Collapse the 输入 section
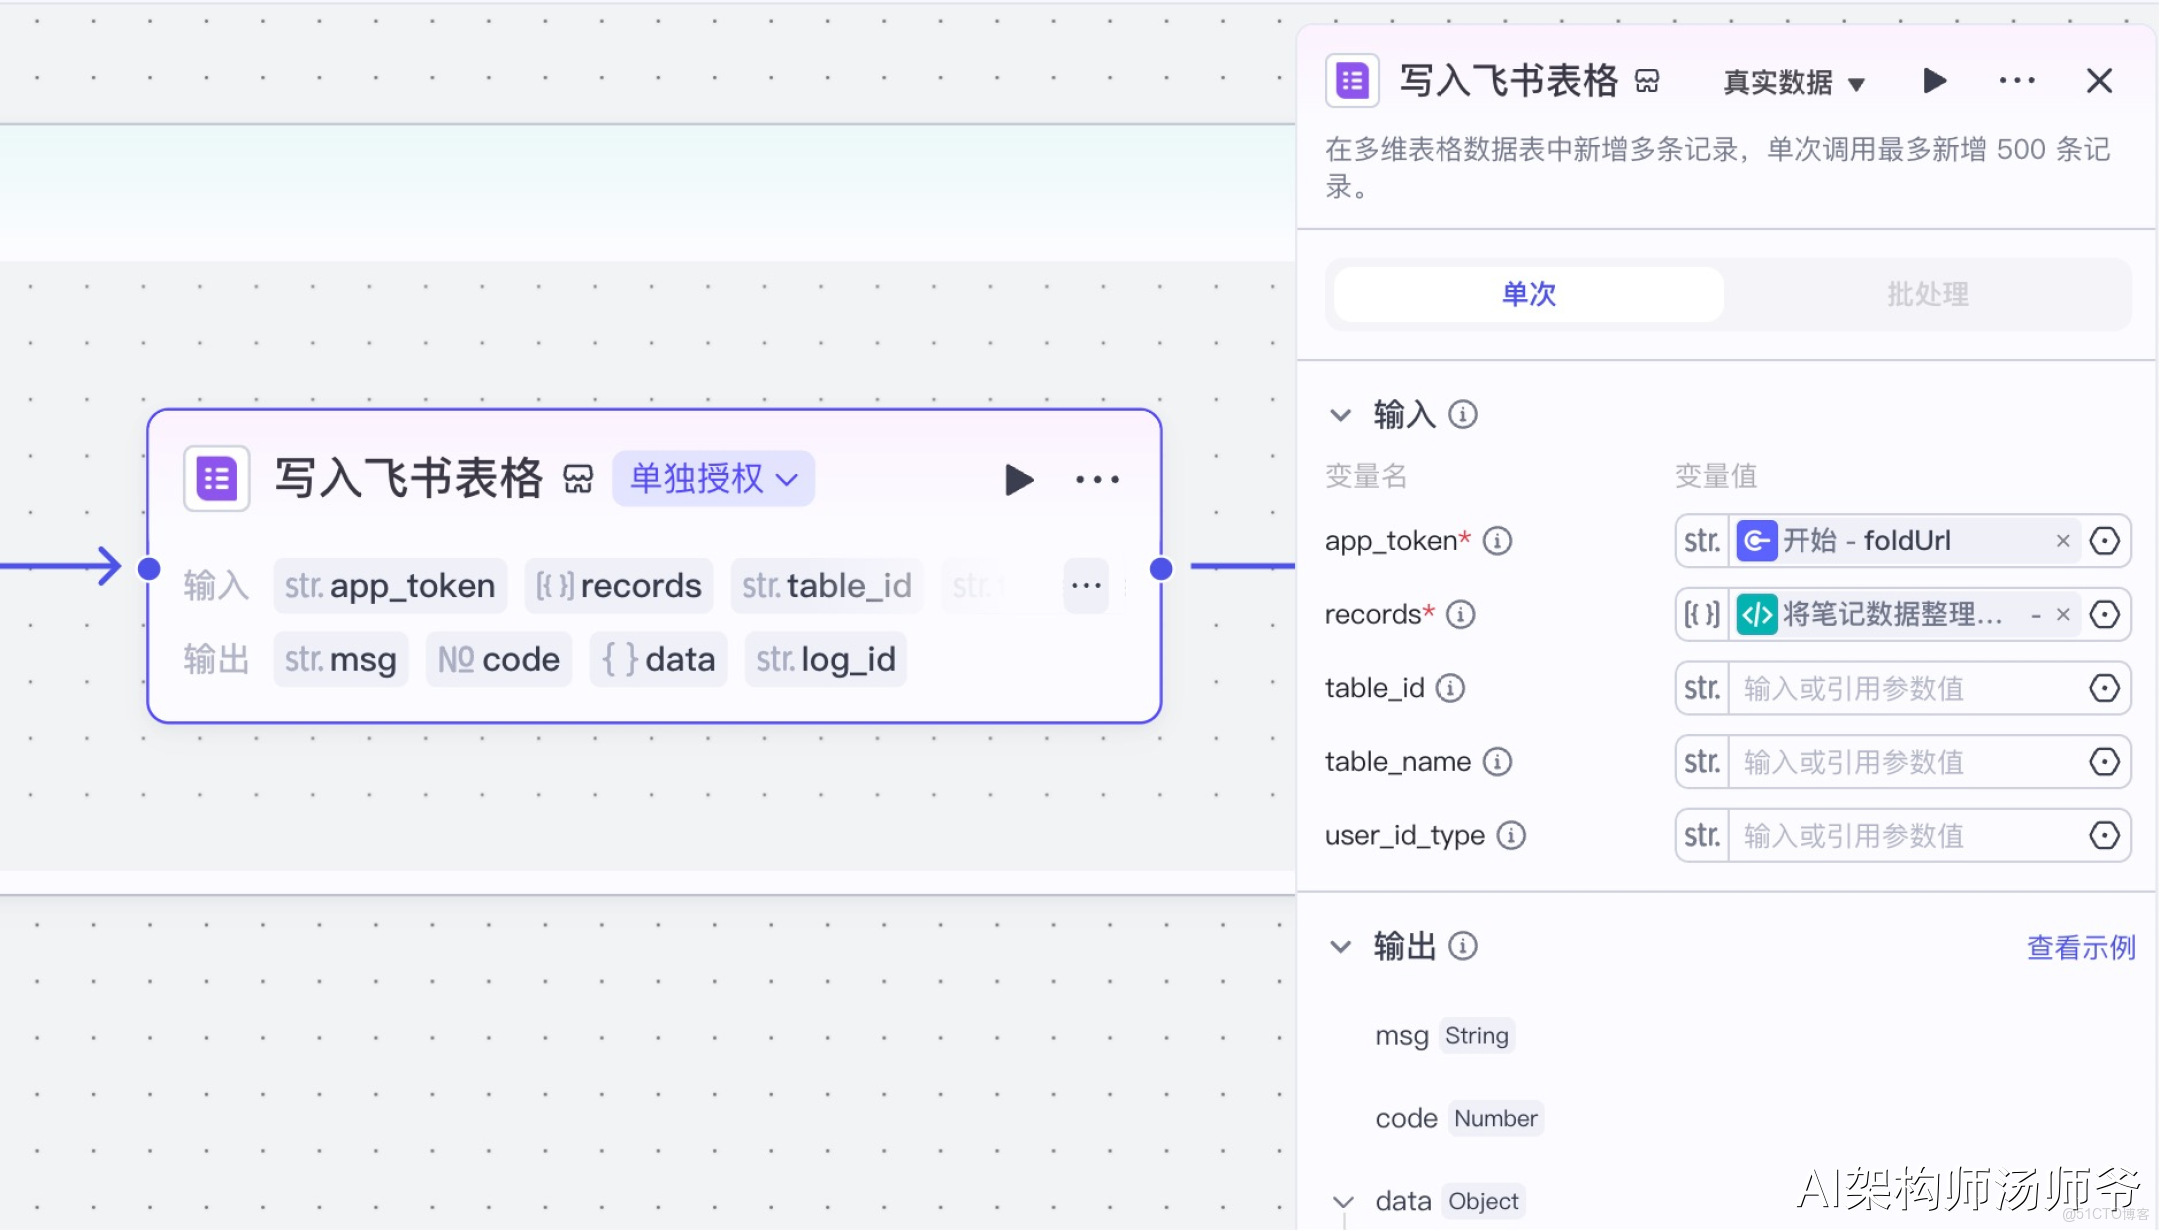 [x=1340, y=414]
